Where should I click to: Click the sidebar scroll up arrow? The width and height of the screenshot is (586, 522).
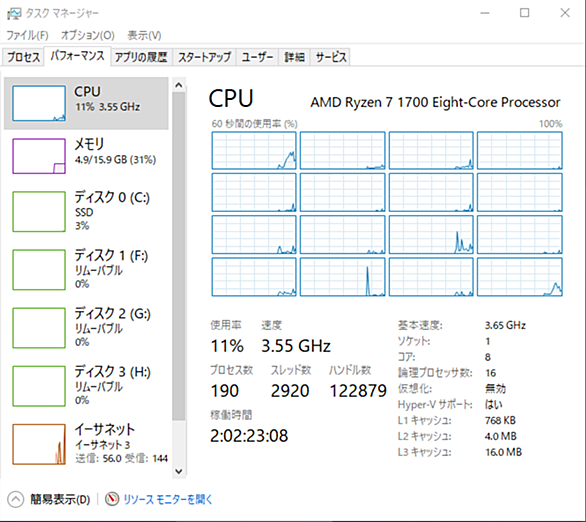point(179,86)
